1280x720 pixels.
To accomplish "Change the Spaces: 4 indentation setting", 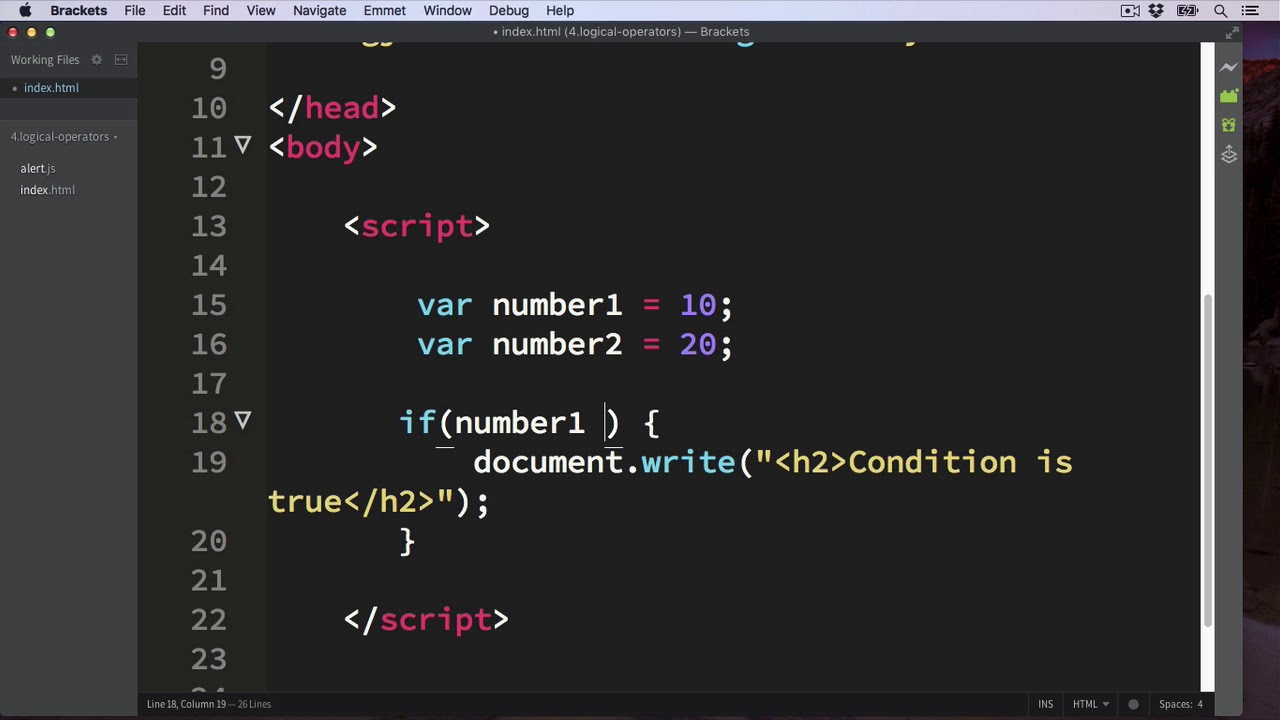I will [1181, 704].
